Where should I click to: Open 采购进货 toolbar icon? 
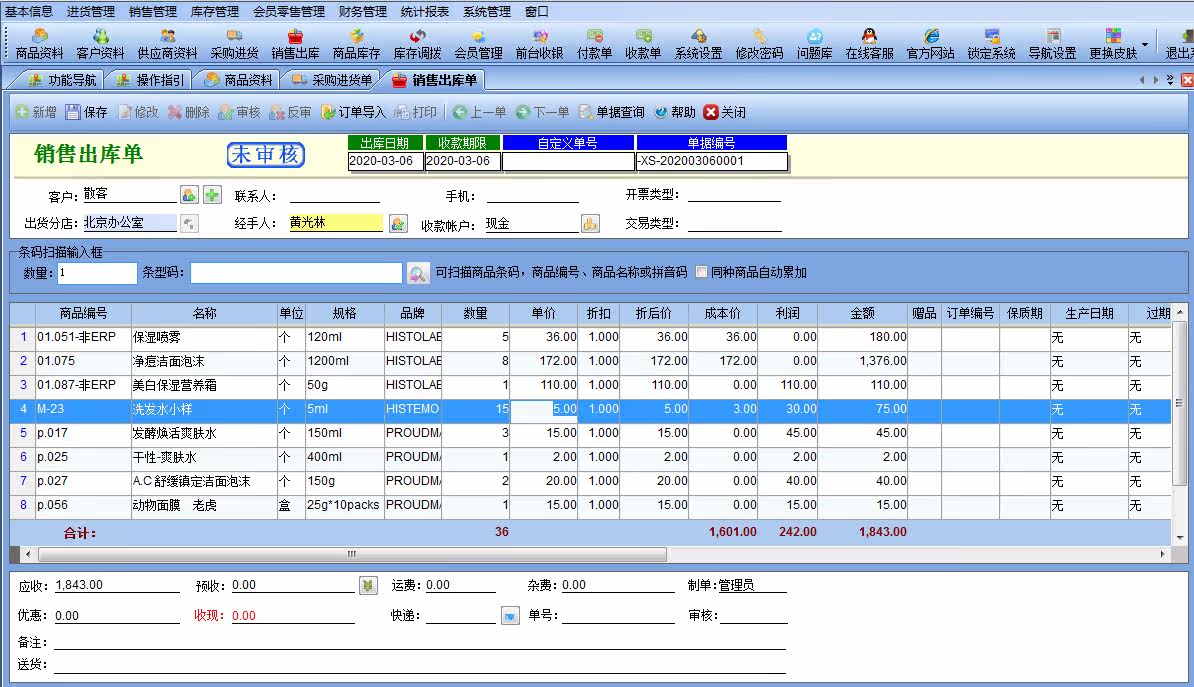(235, 44)
